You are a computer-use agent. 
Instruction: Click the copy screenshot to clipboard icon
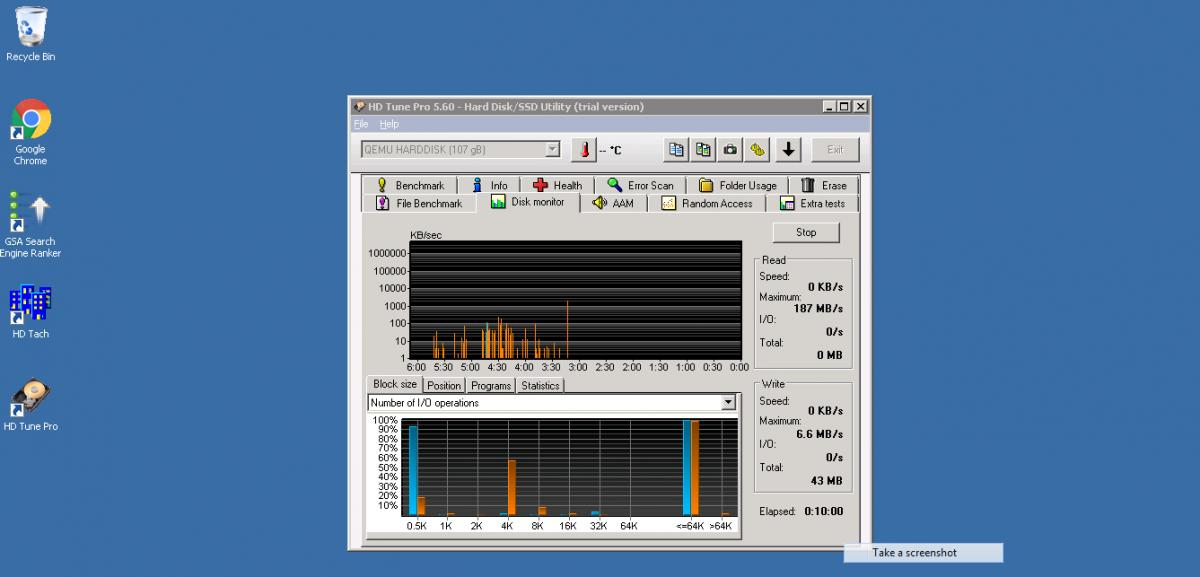pos(704,150)
